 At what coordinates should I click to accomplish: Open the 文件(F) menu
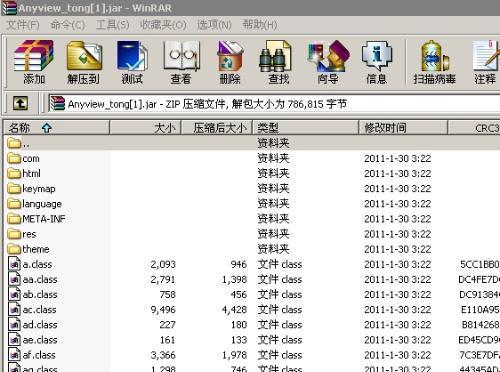[22, 25]
